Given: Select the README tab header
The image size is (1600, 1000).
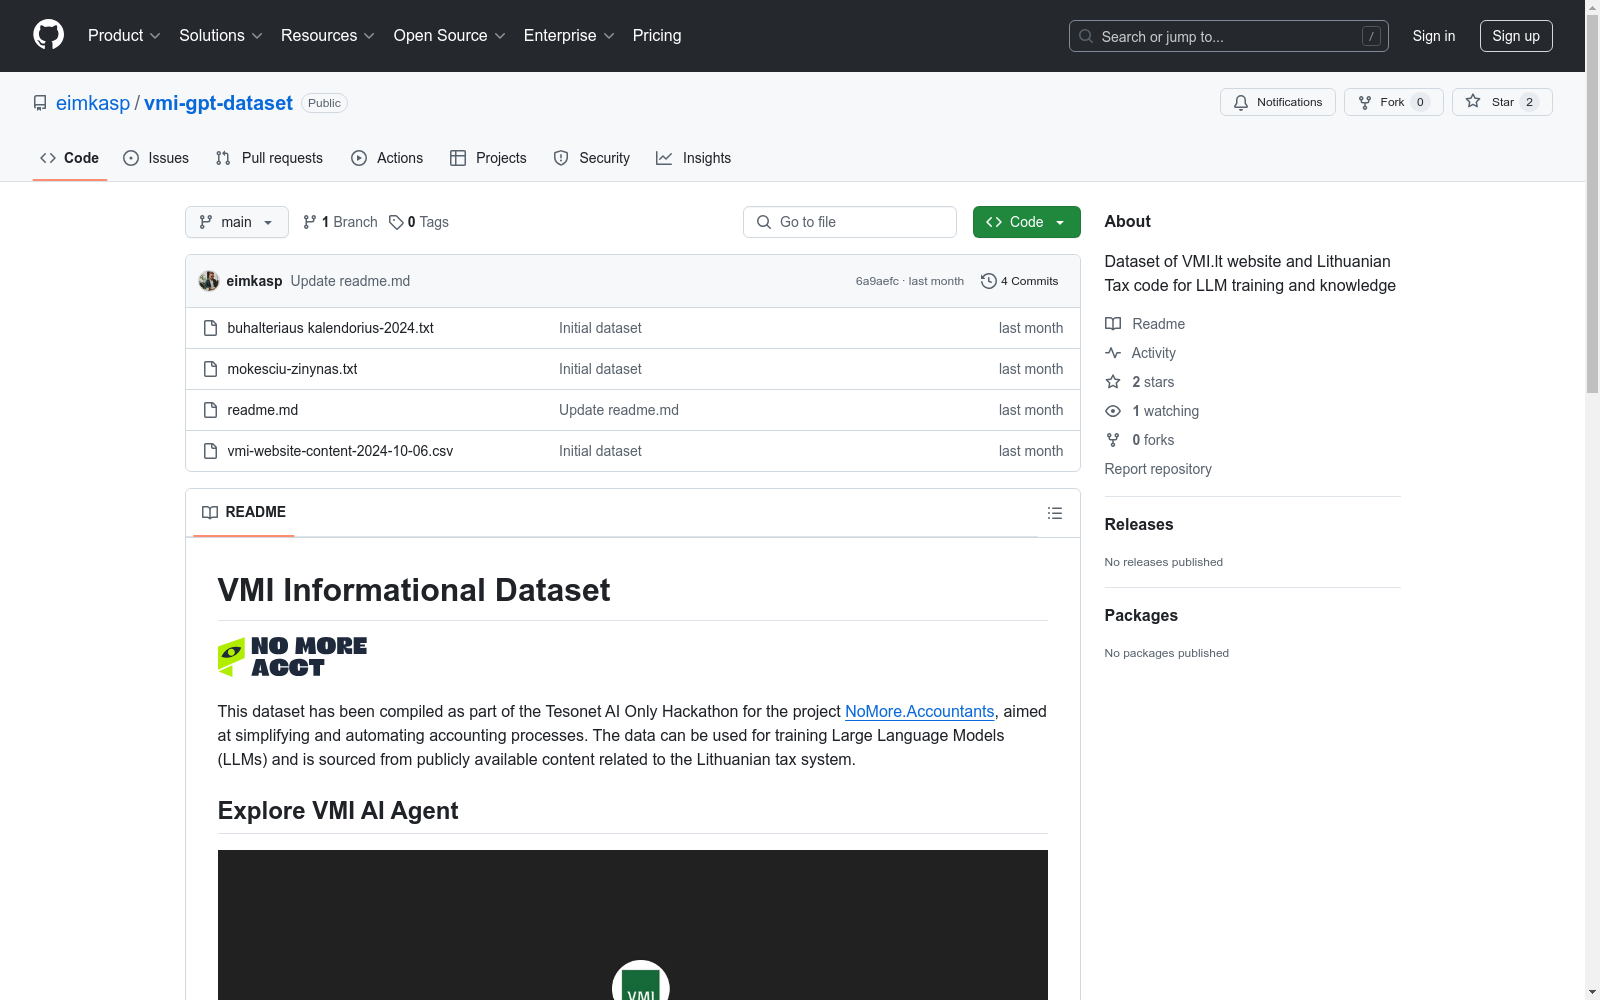Looking at the screenshot, I should point(244,512).
